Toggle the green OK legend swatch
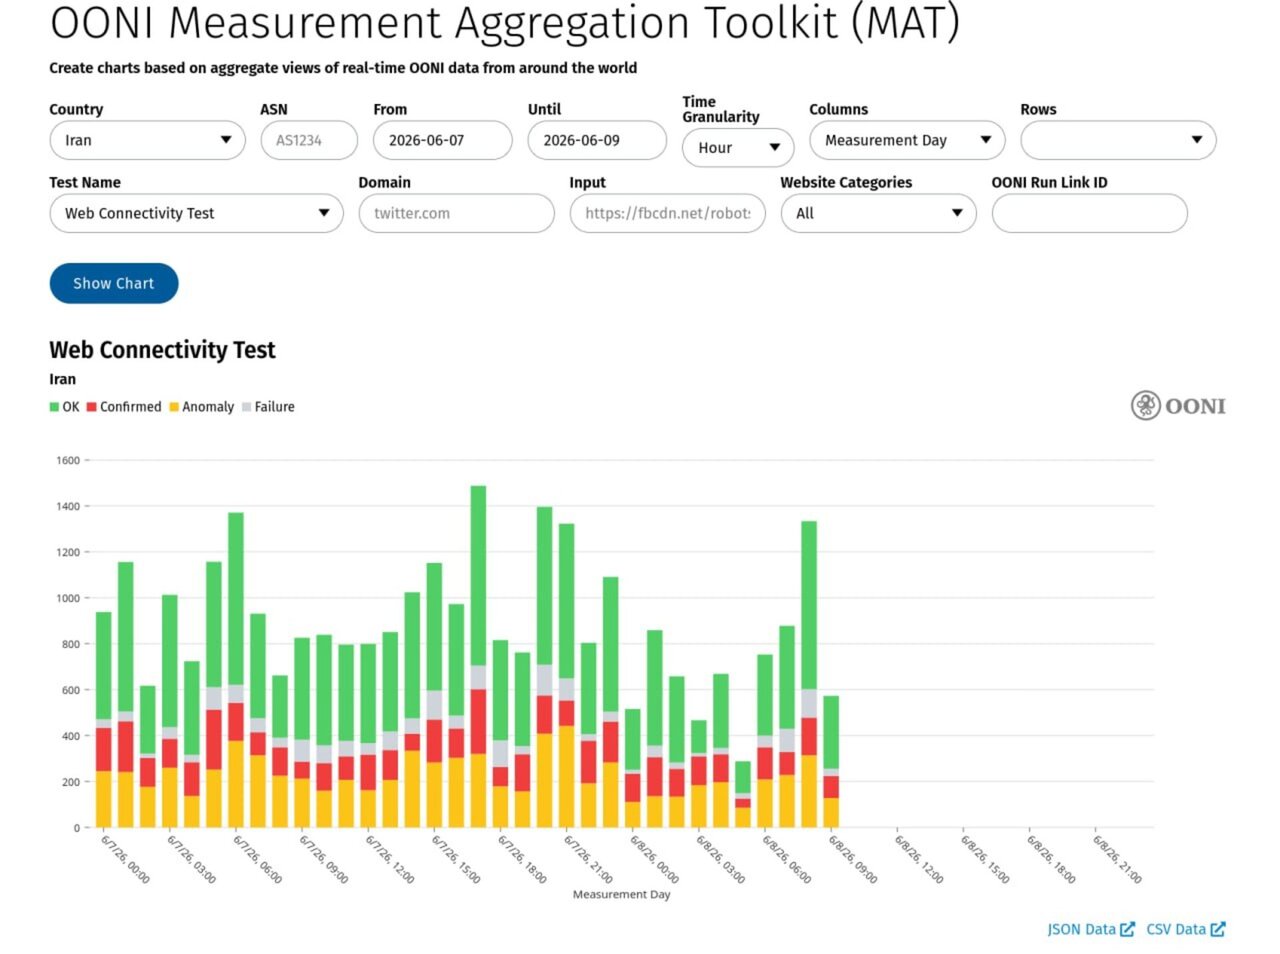Screen dimensions: 1280x954 (54, 407)
